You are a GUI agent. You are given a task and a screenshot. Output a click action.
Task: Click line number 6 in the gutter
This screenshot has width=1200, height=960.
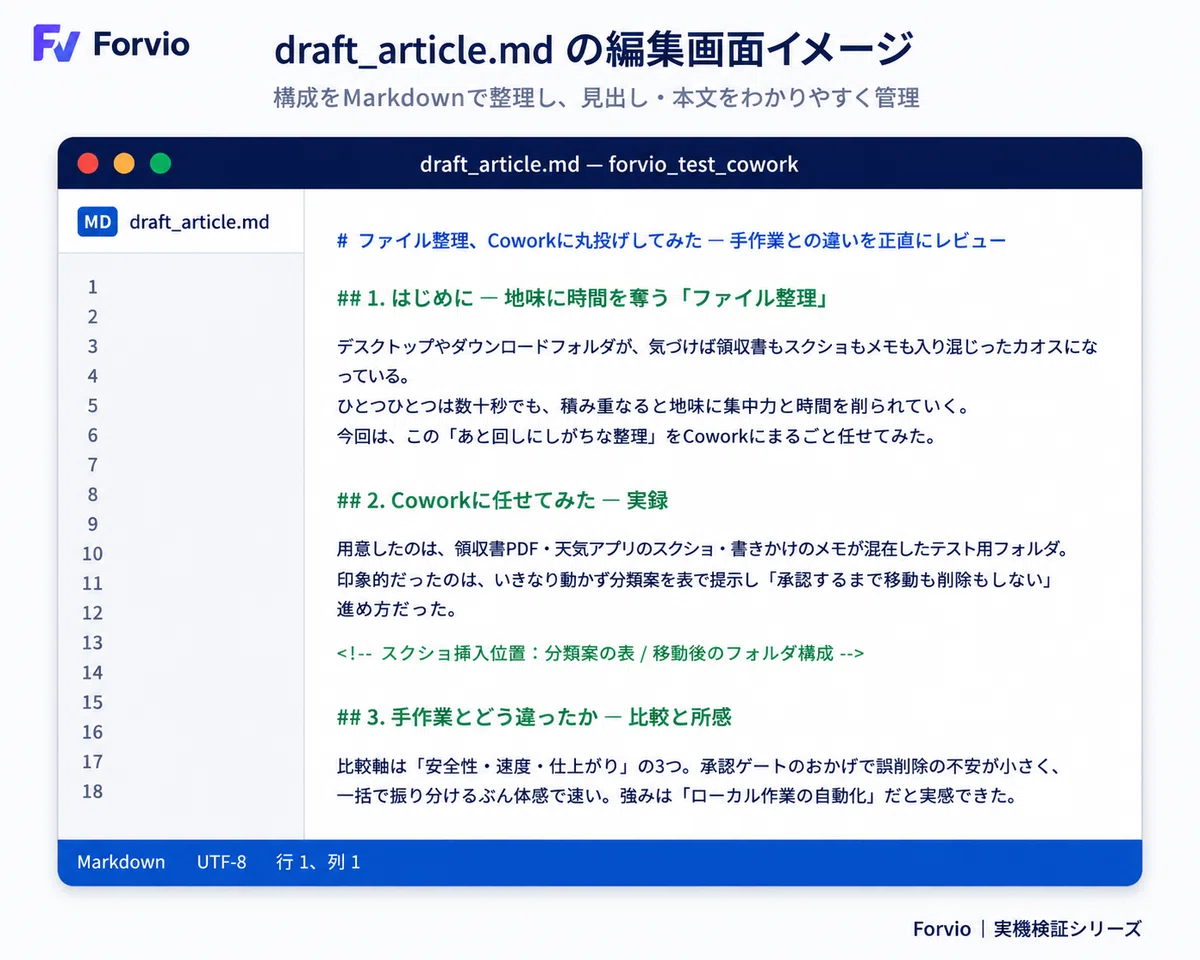(x=93, y=435)
